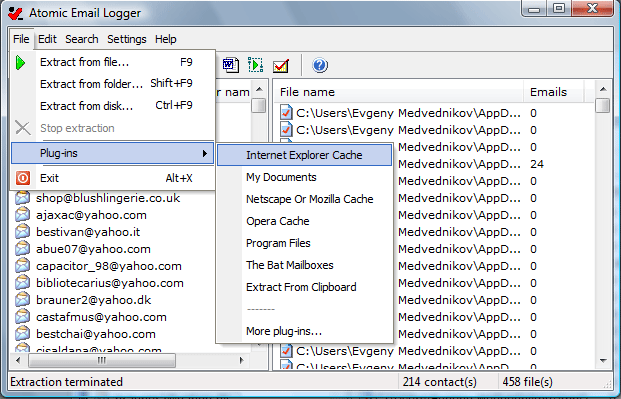Click envelope icon next to castafmus@yahoo.com

tap(23, 317)
